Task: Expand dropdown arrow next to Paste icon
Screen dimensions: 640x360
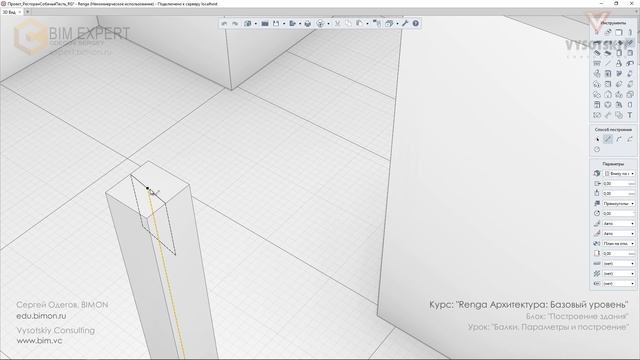Action: (367, 24)
